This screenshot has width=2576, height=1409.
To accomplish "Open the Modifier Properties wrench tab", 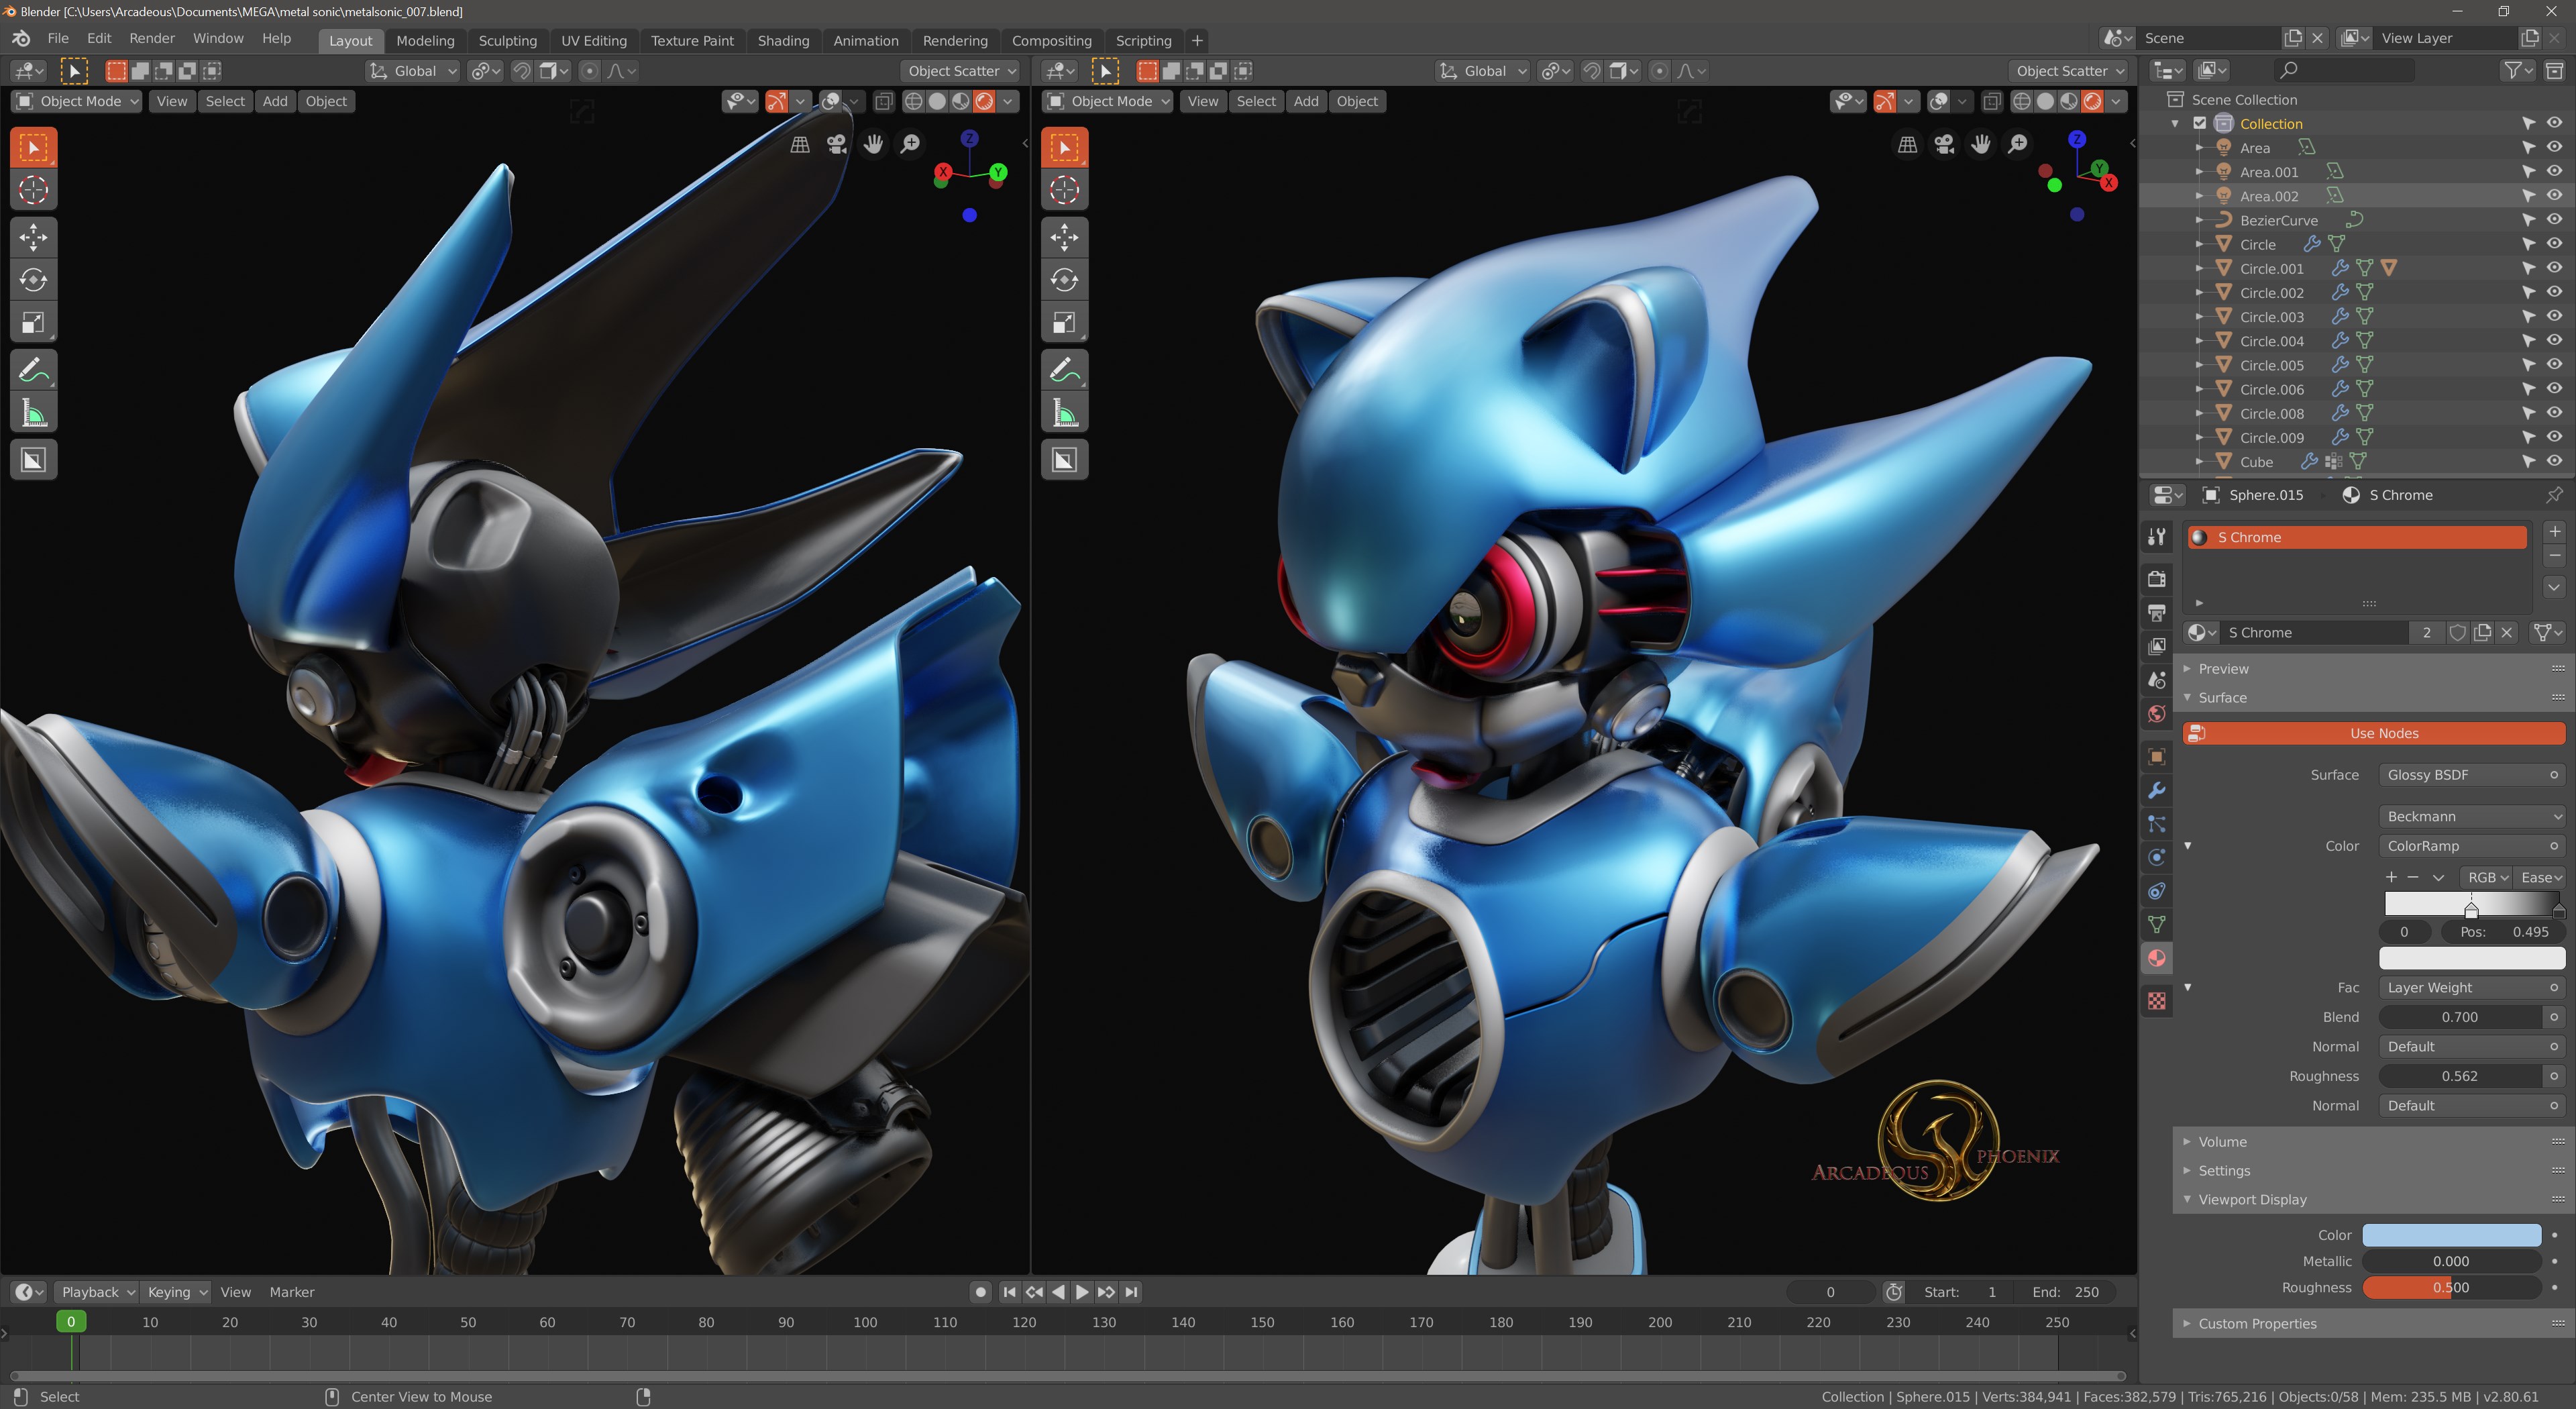I will (2157, 791).
